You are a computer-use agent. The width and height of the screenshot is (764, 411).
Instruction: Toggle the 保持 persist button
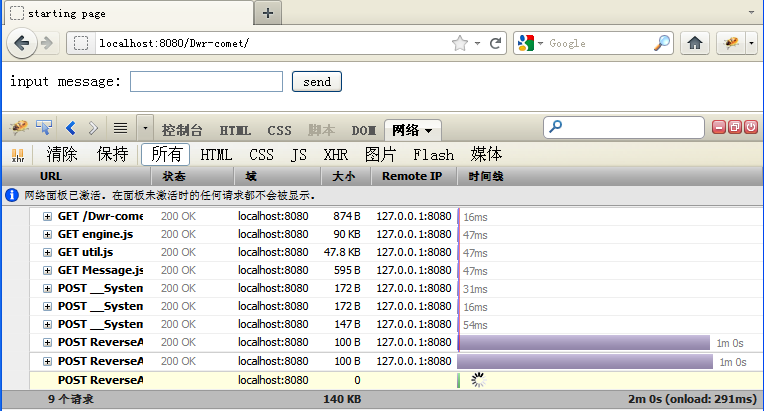click(112, 154)
